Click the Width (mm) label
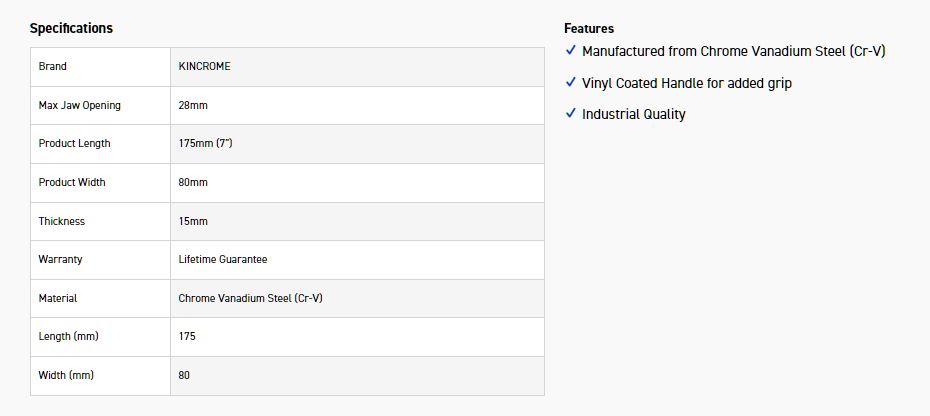Viewport: 930px width, 416px height. point(66,375)
